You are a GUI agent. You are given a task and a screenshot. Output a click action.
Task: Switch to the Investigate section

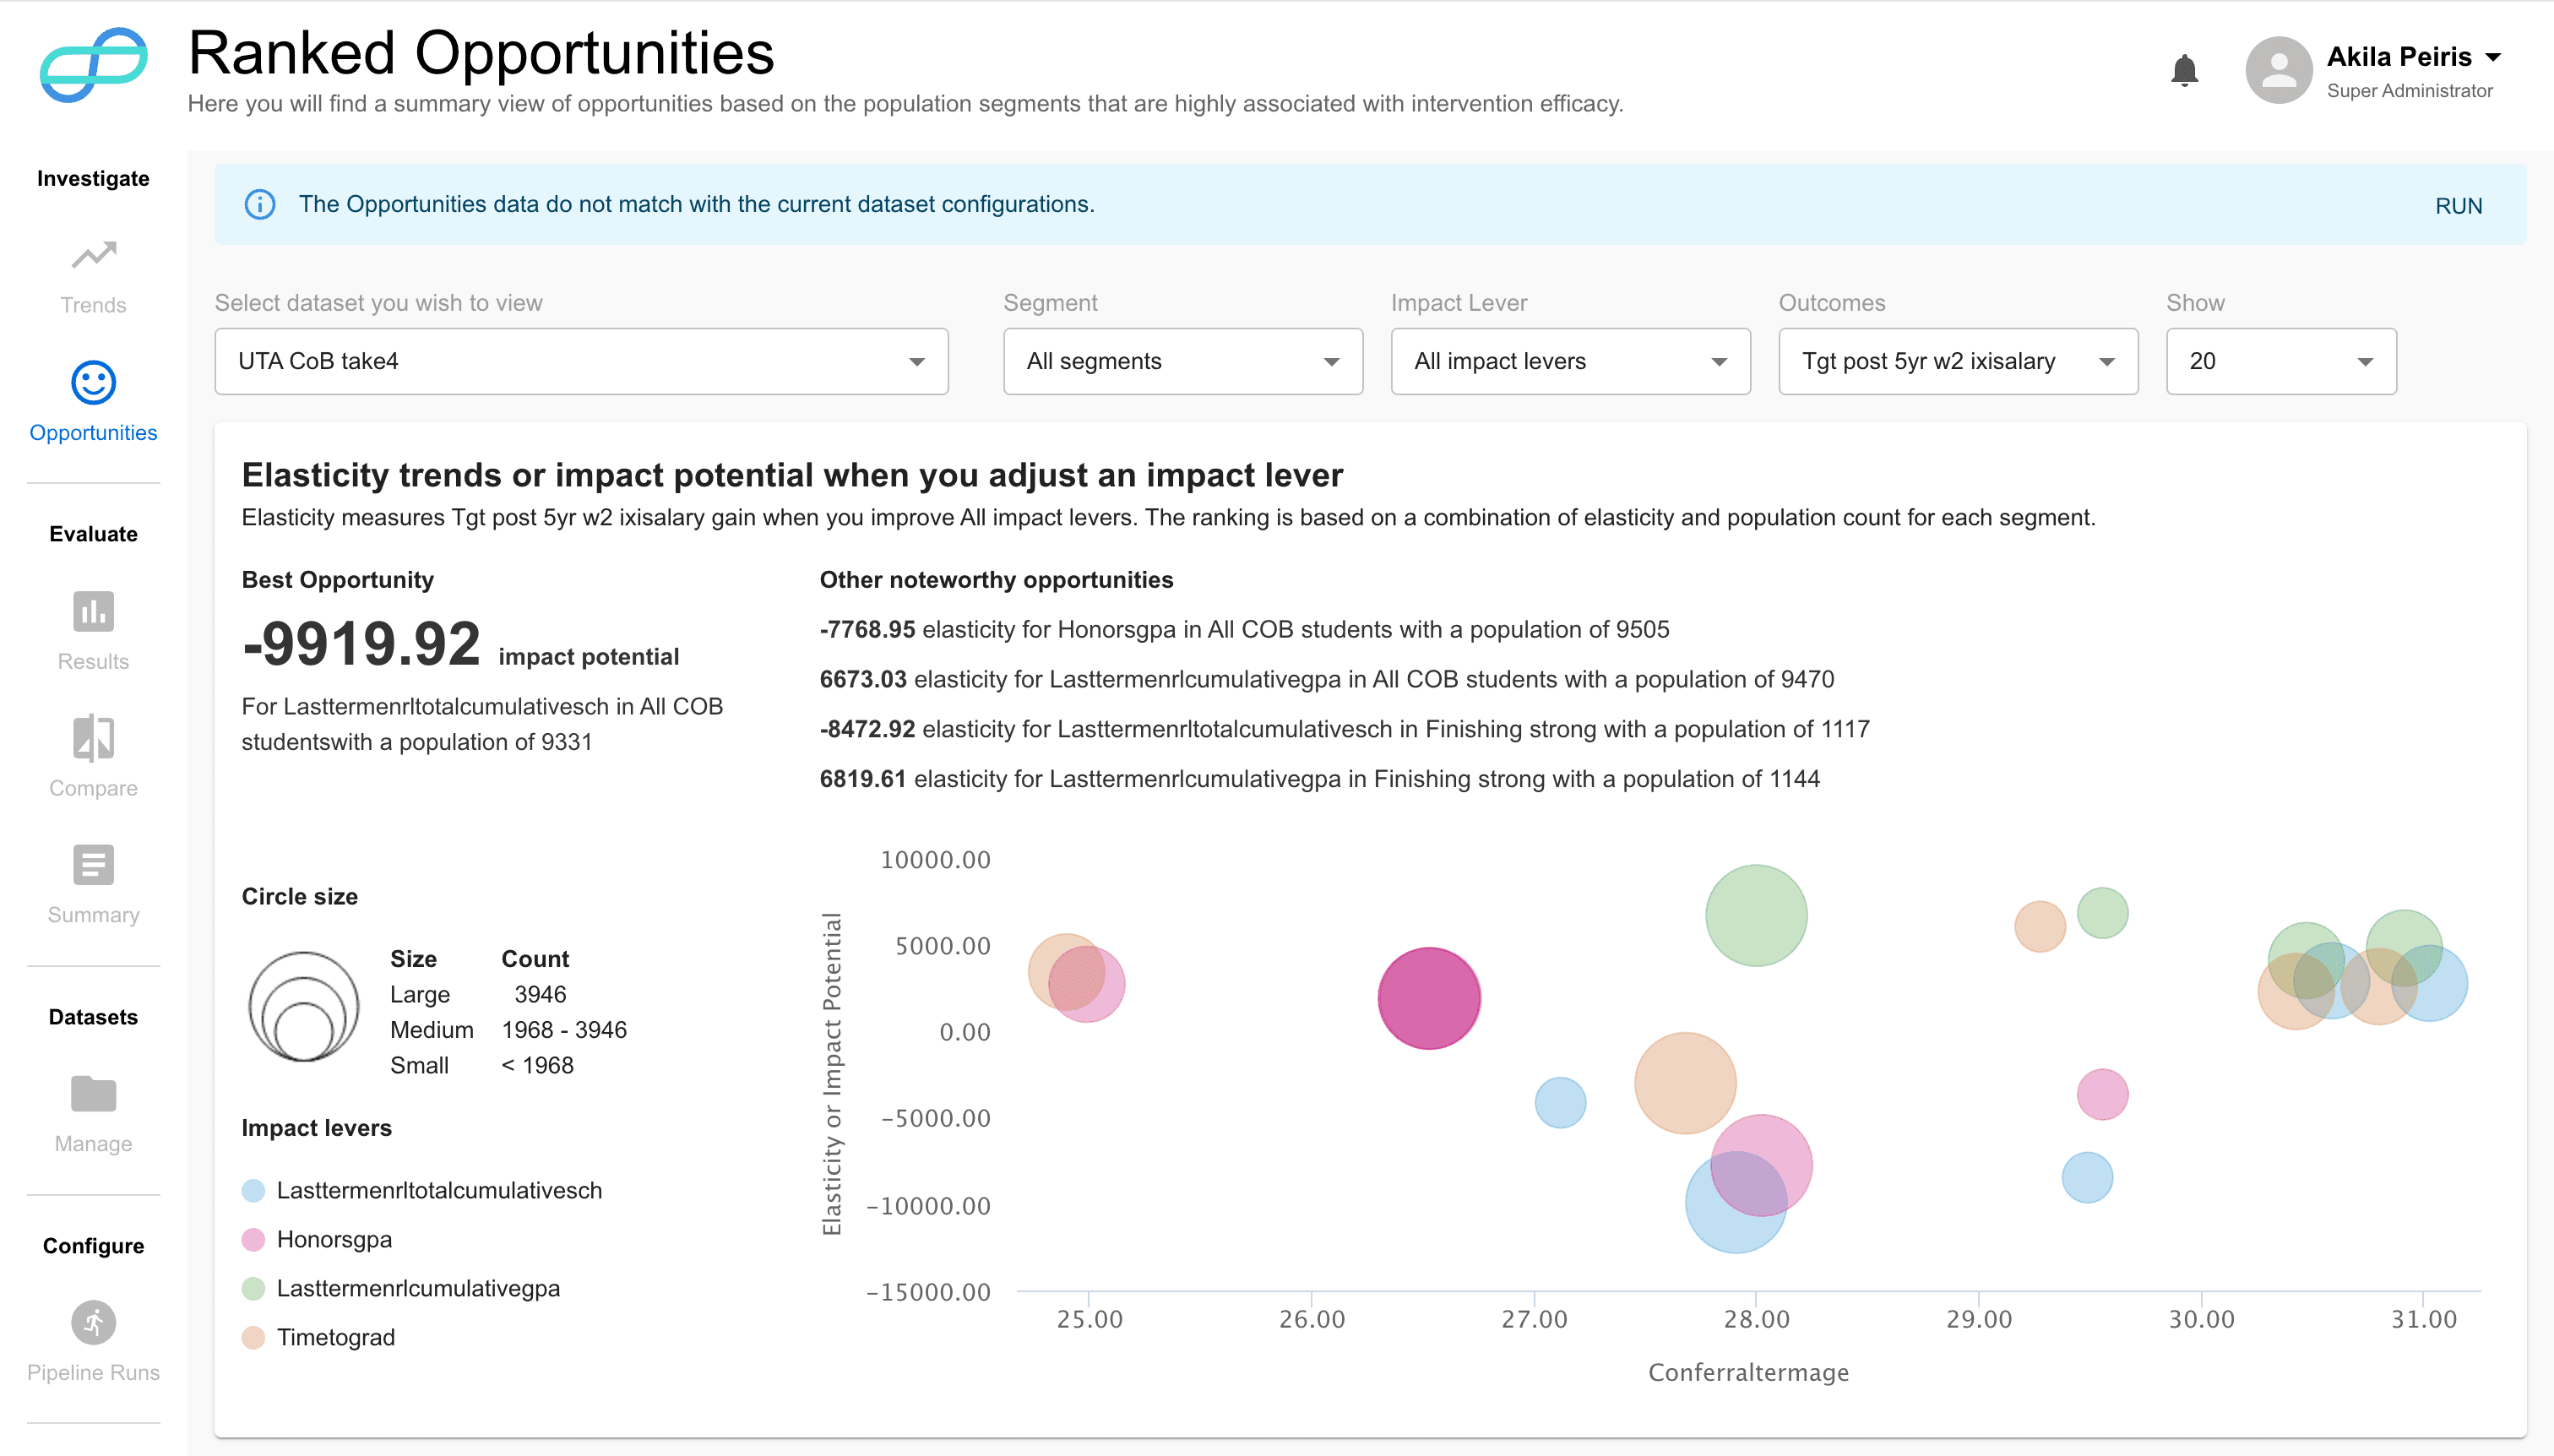coord(93,178)
